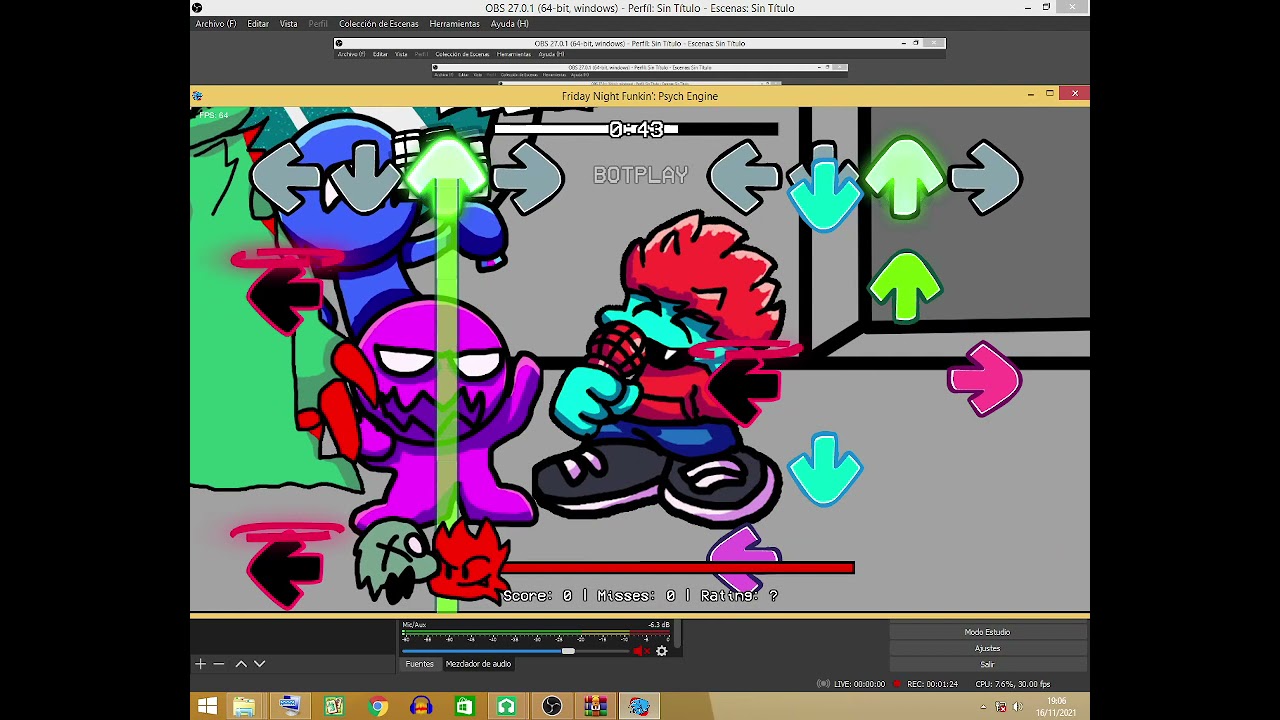Click the red player health icon

[470, 563]
